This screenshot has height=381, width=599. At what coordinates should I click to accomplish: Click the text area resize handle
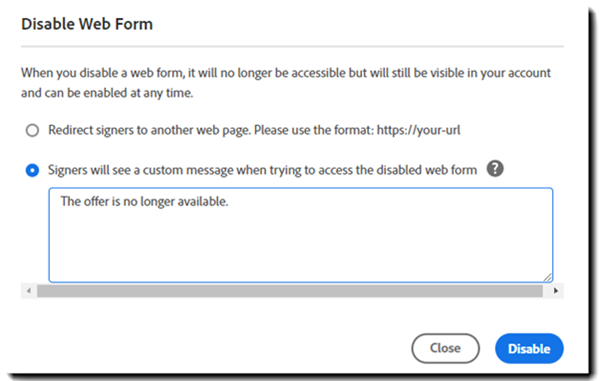[547, 277]
